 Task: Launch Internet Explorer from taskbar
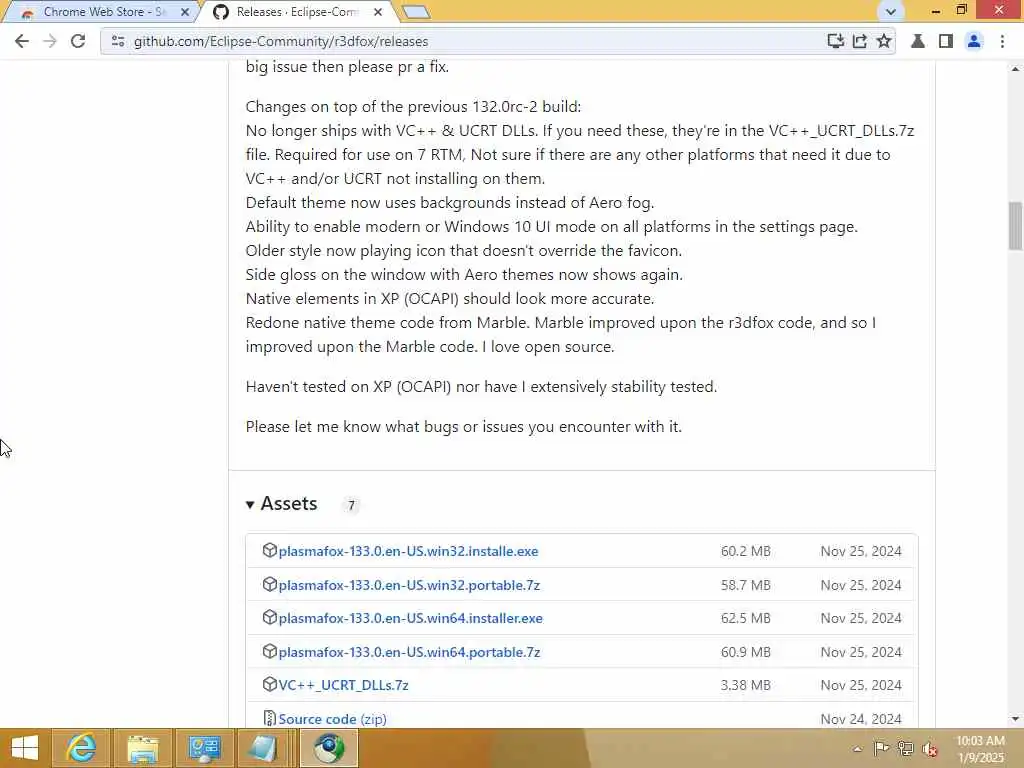(81, 748)
